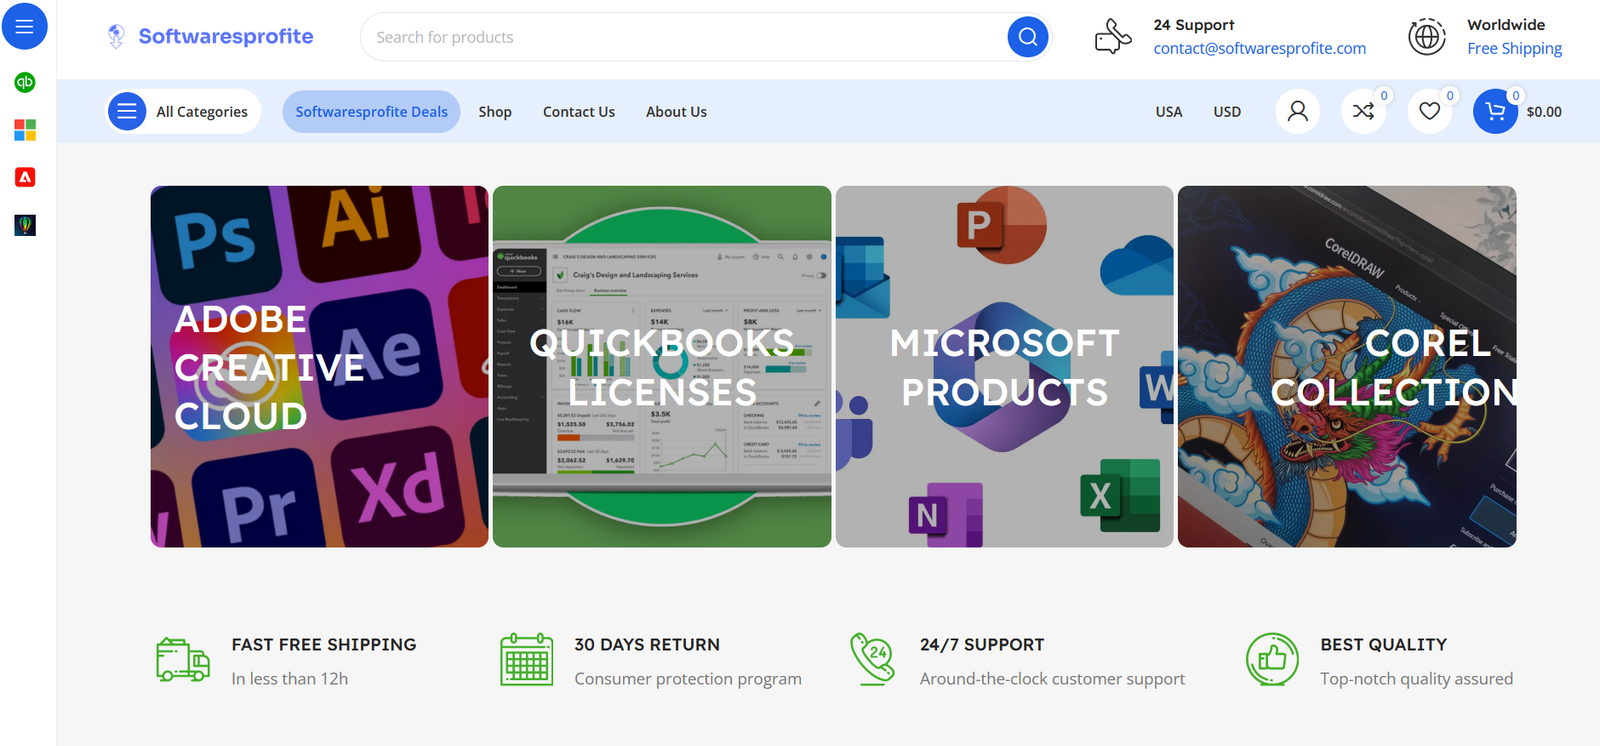Go to the Softwaresprofite logo homepage
1600x746 pixels.
click(x=210, y=37)
